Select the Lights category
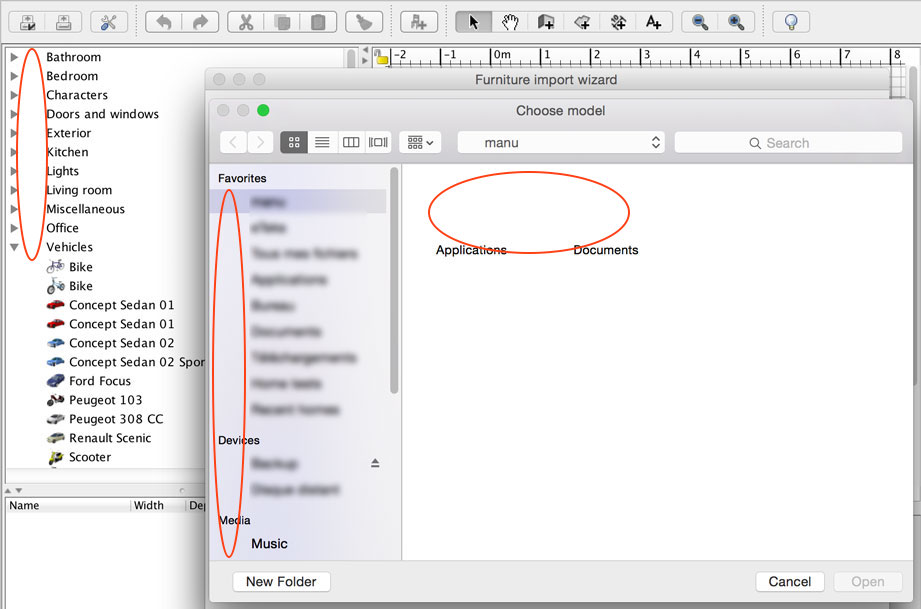Image resolution: width=921 pixels, height=609 pixels. tap(62, 171)
